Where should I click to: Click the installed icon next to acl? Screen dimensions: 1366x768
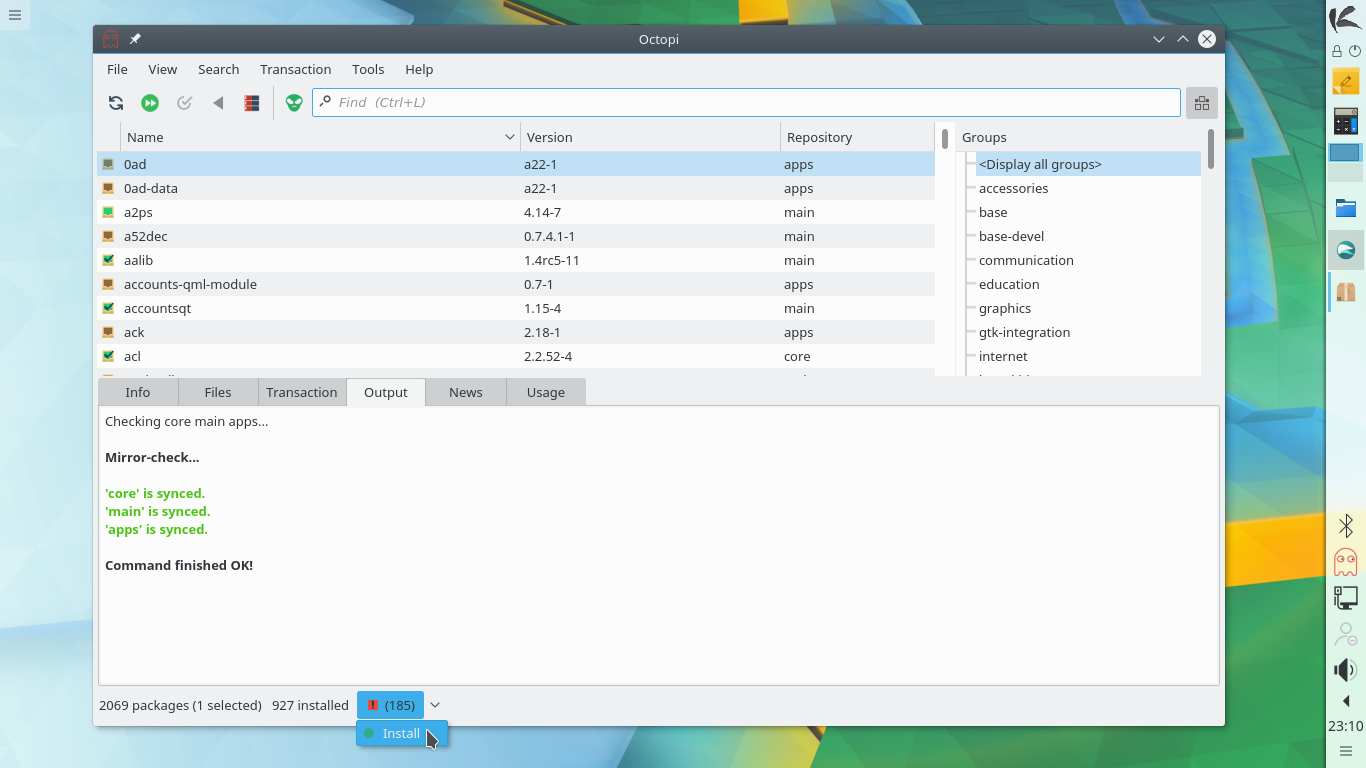point(108,356)
